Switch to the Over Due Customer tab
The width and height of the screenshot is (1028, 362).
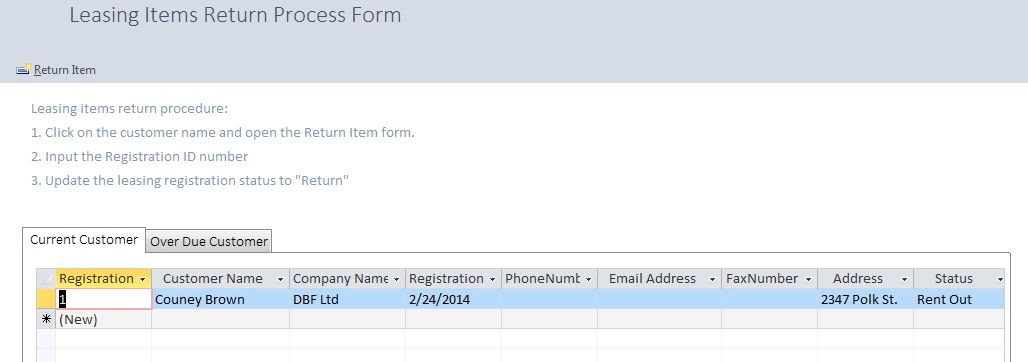(x=208, y=241)
